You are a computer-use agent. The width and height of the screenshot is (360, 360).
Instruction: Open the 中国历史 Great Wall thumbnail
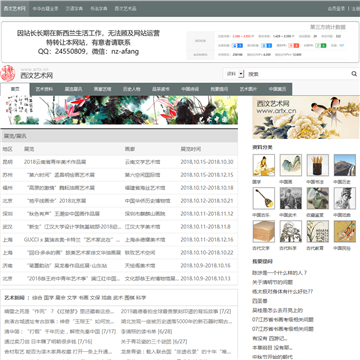point(345,165)
